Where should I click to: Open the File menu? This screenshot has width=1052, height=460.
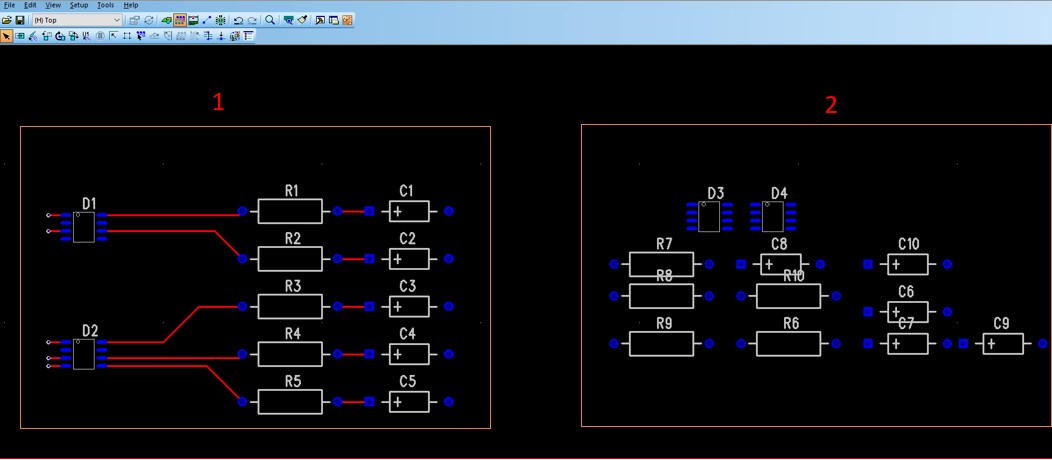[x=9, y=5]
